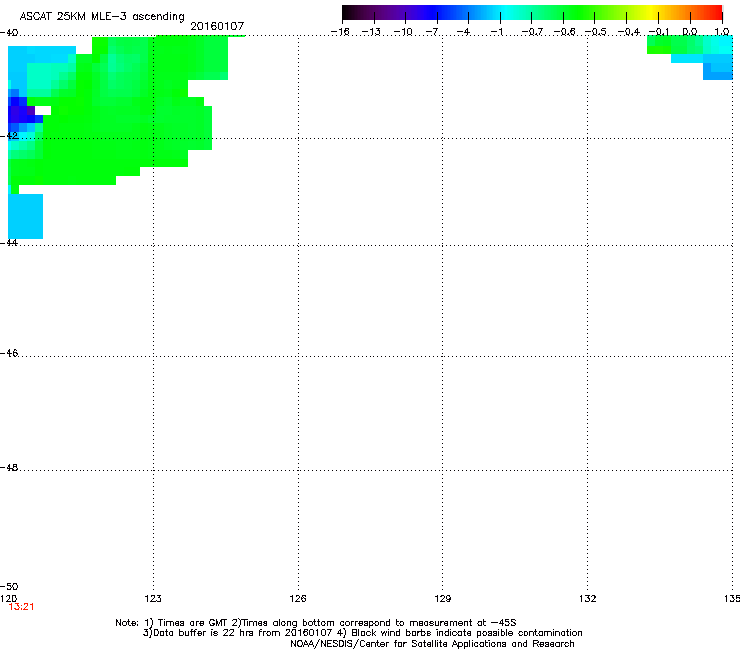Click the -50 latitude axis label
This screenshot has height=650, width=740.
point(9,586)
